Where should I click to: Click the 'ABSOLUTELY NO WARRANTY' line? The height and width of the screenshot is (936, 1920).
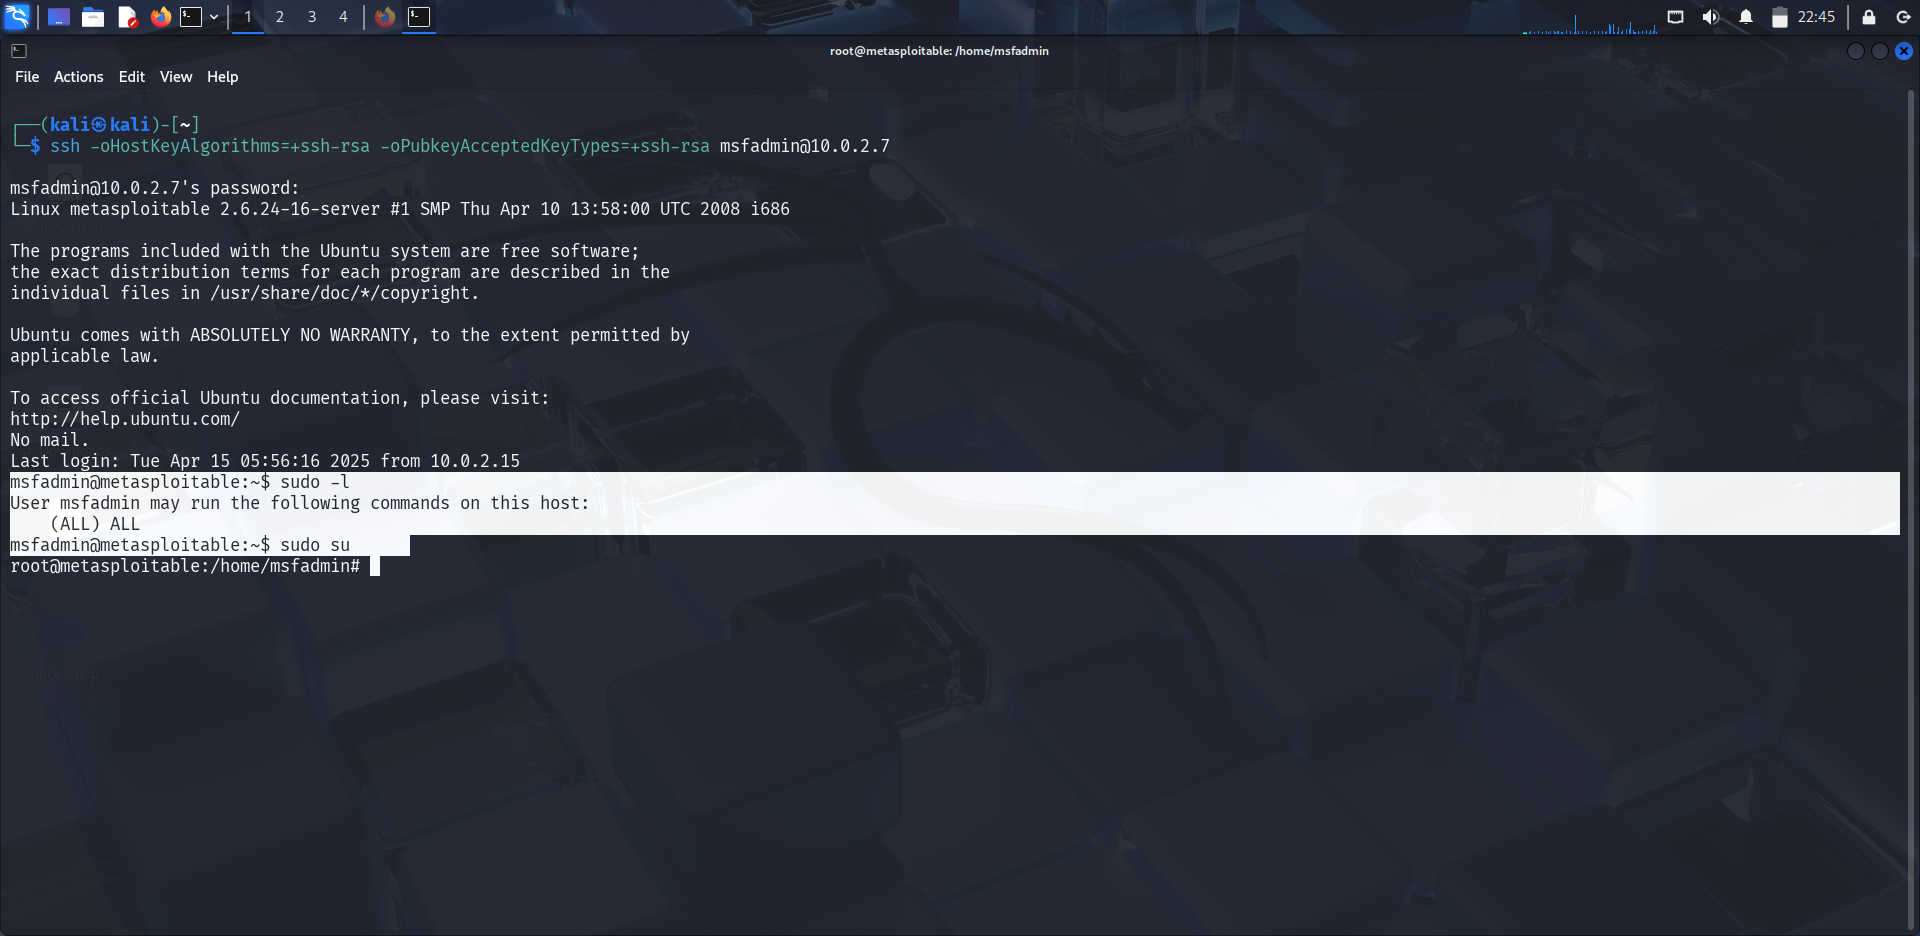click(350, 335)
